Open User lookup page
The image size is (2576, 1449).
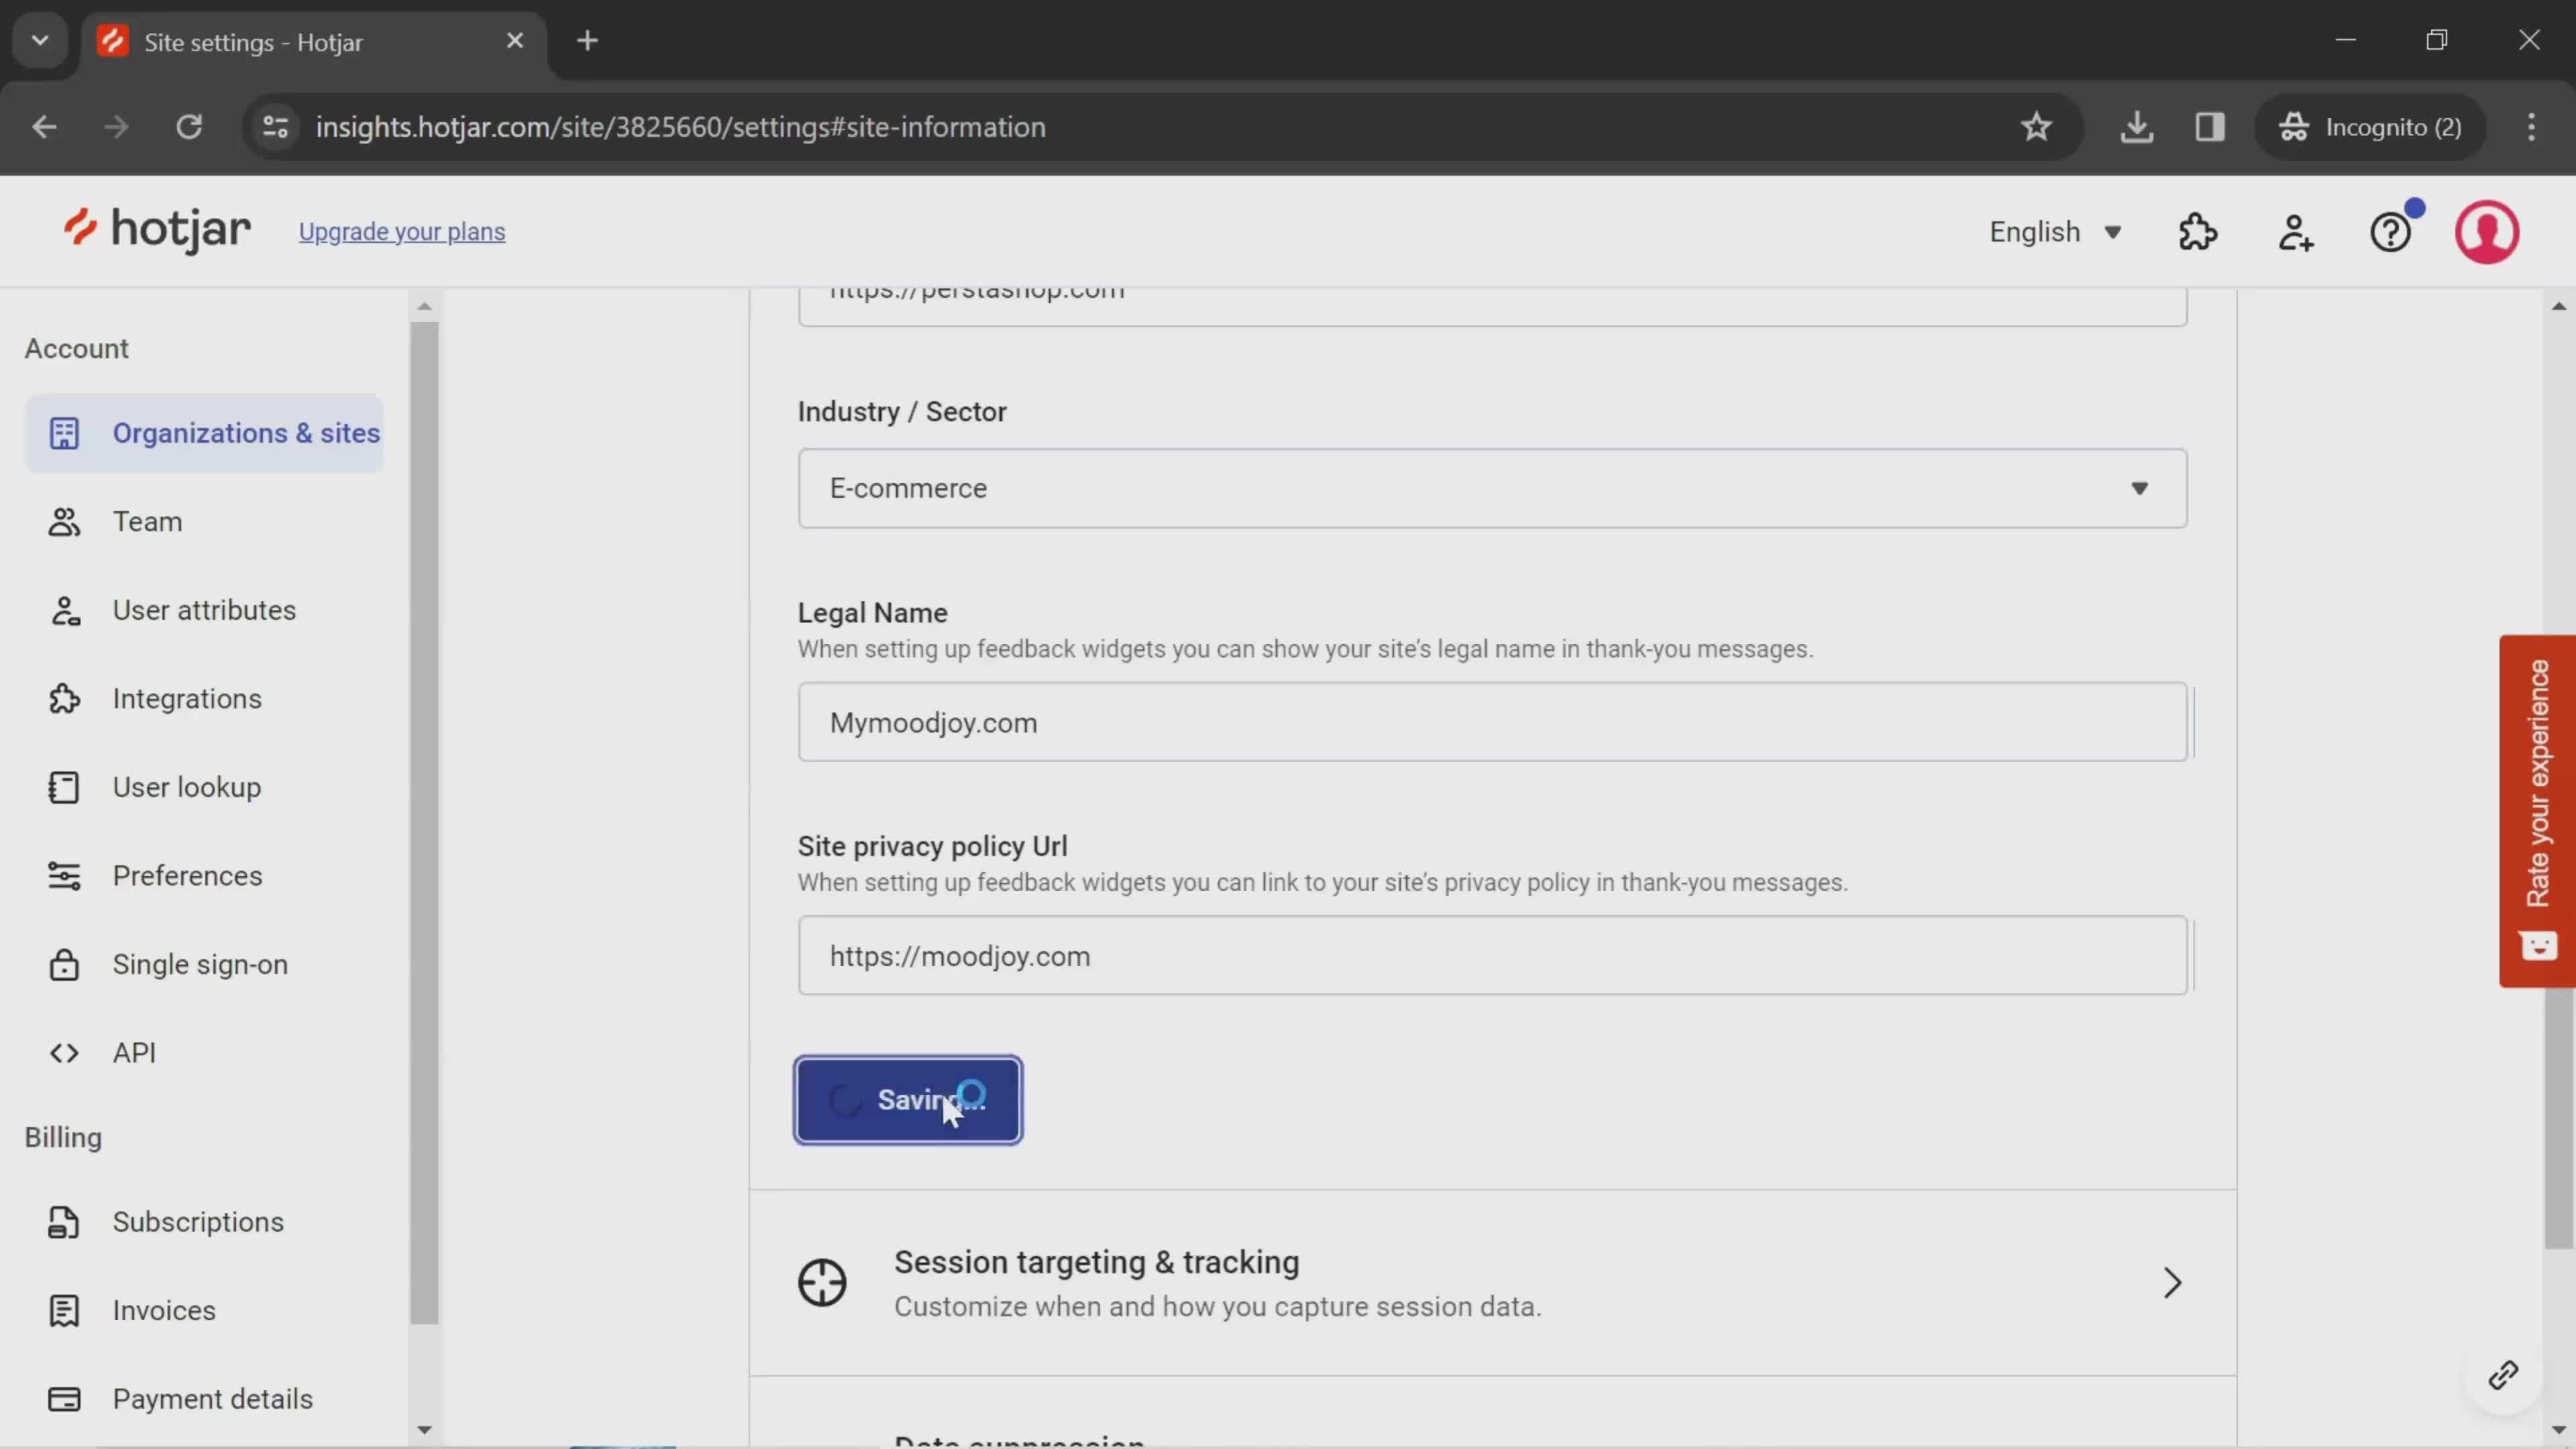pyautogui.click(x=187, y=787)
